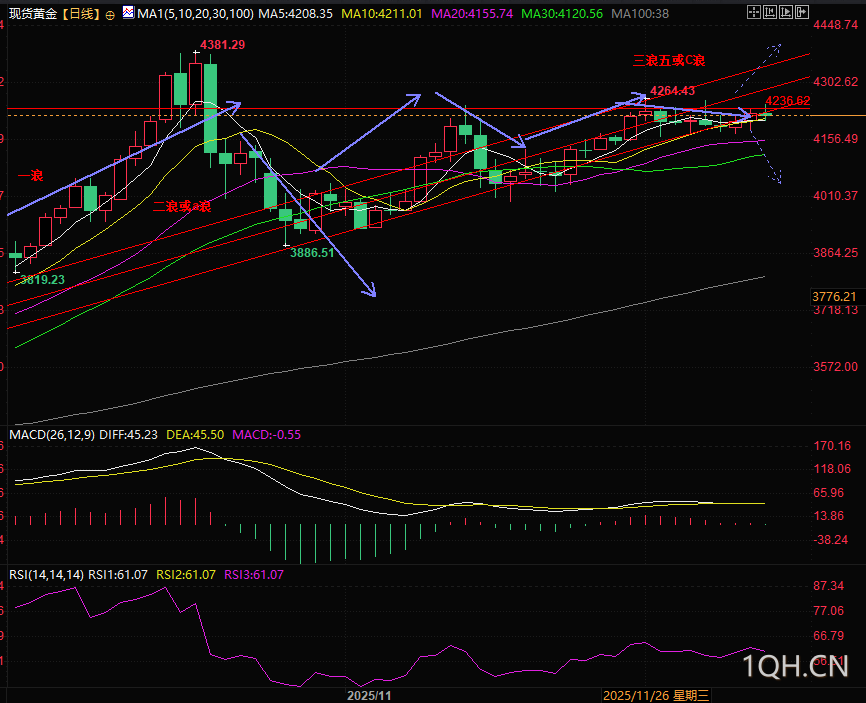Click the gray MA100 legend label

pyautogui.click(x=639, y=14)
